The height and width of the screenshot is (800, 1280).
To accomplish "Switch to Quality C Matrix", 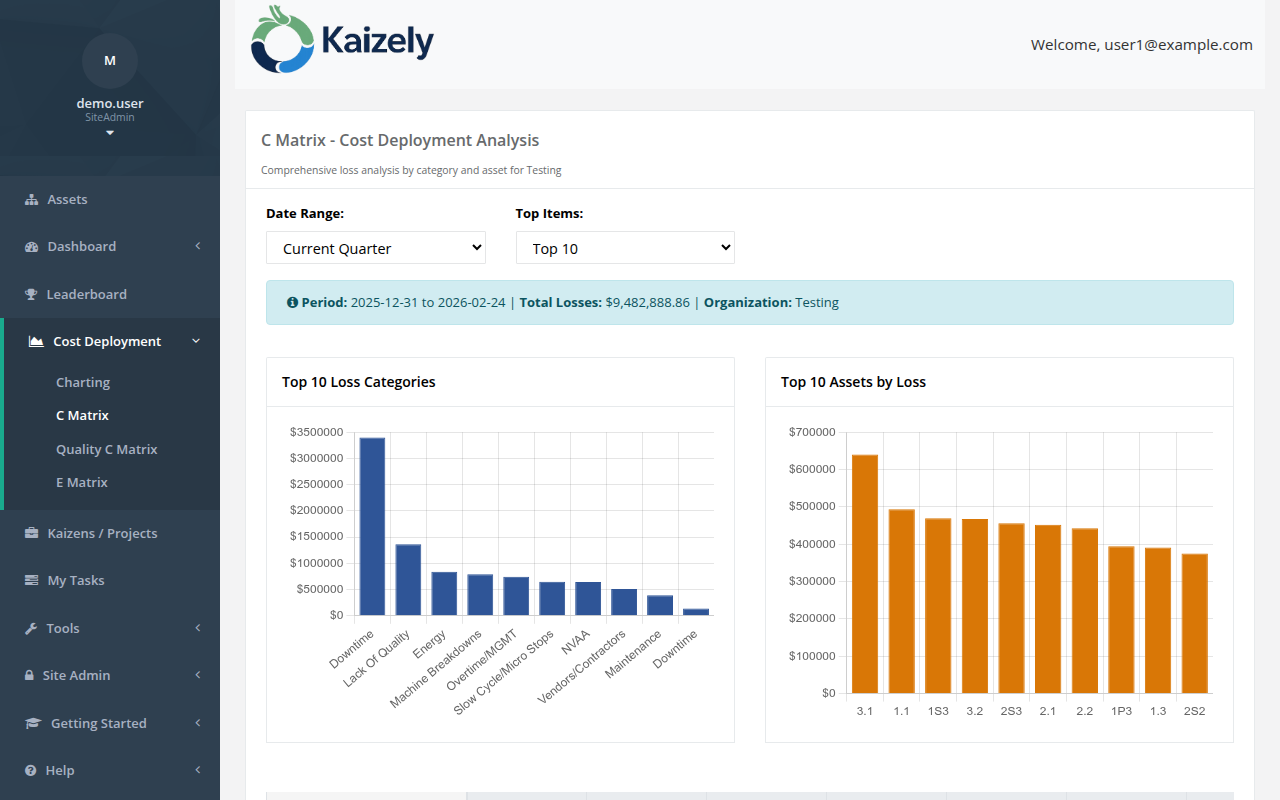I will point(107,449).
